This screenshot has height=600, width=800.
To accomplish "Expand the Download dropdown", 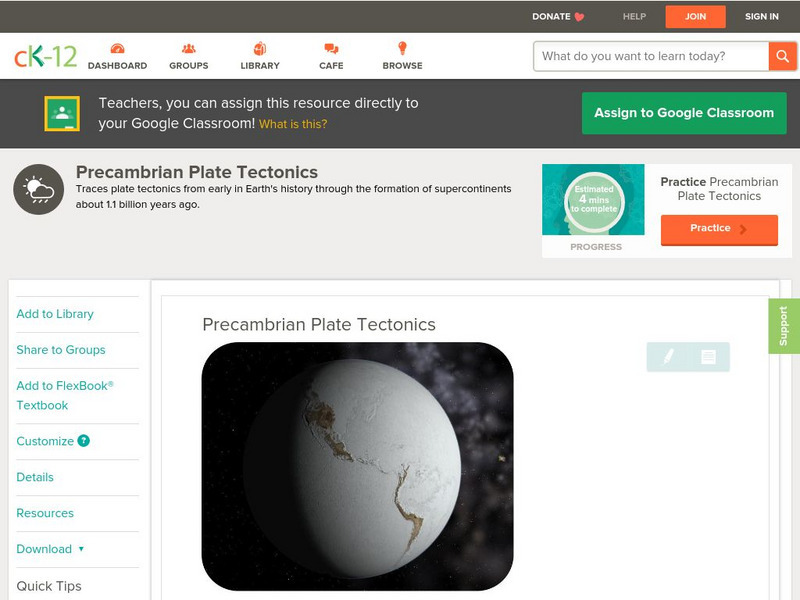I will pyautogui.click(x=50, y=549).
